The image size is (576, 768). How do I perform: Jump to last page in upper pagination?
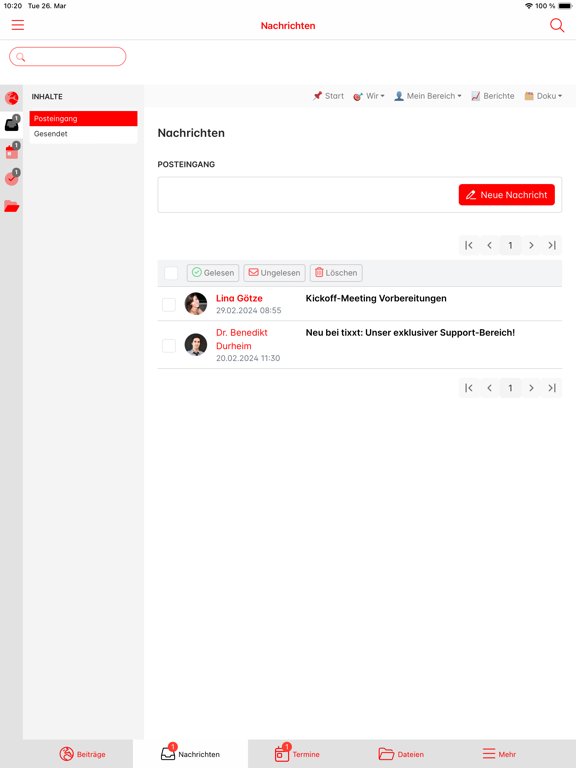click(552, 245)
